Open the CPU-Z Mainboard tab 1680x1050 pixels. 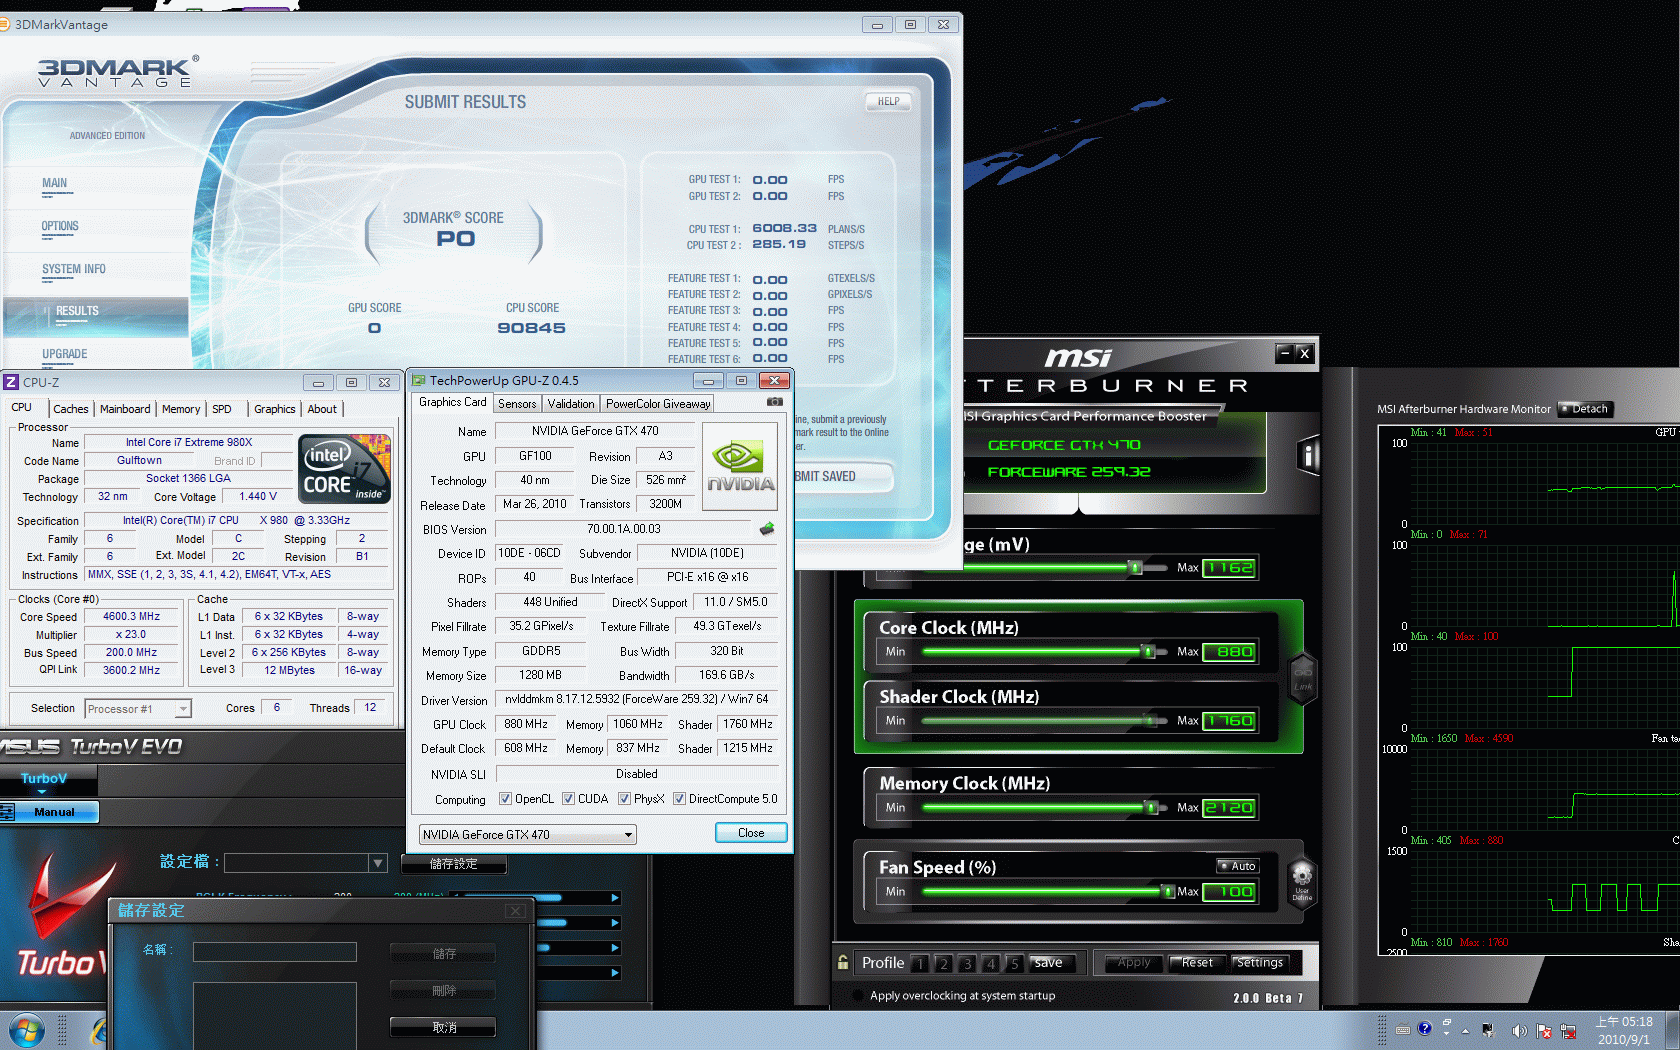[125, 409]
